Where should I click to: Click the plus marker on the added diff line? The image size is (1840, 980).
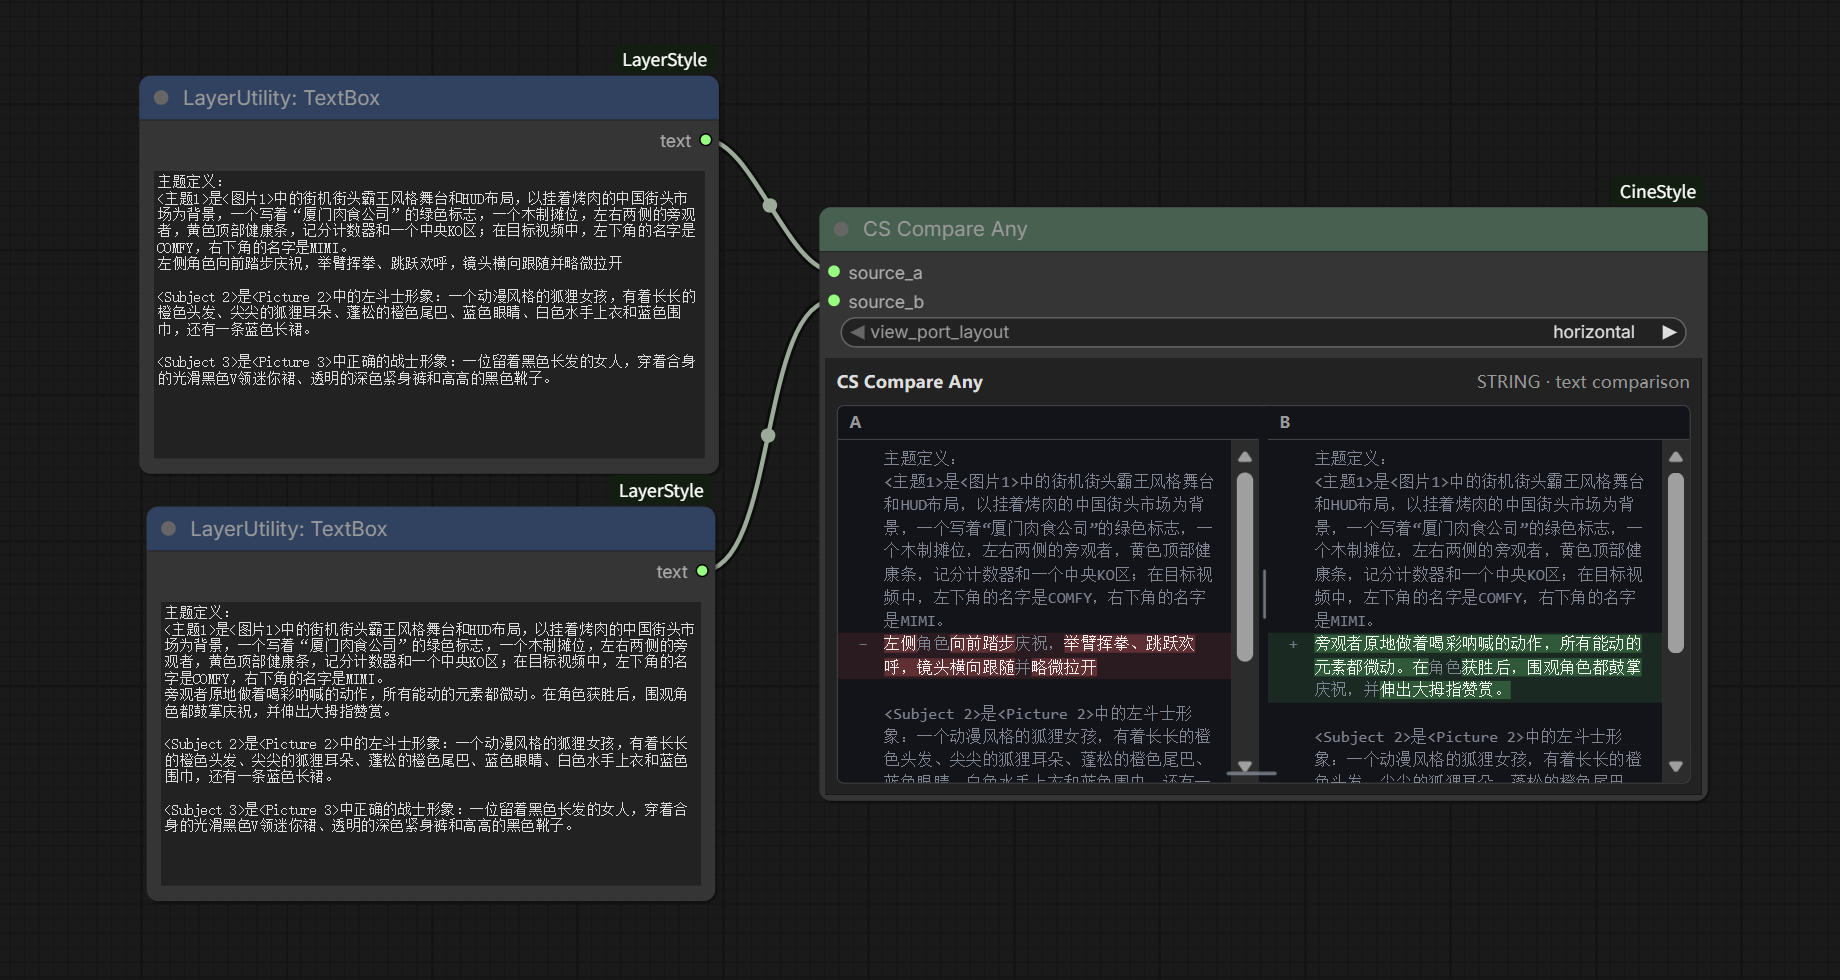pyautogui.click(x=1293, y=644)
